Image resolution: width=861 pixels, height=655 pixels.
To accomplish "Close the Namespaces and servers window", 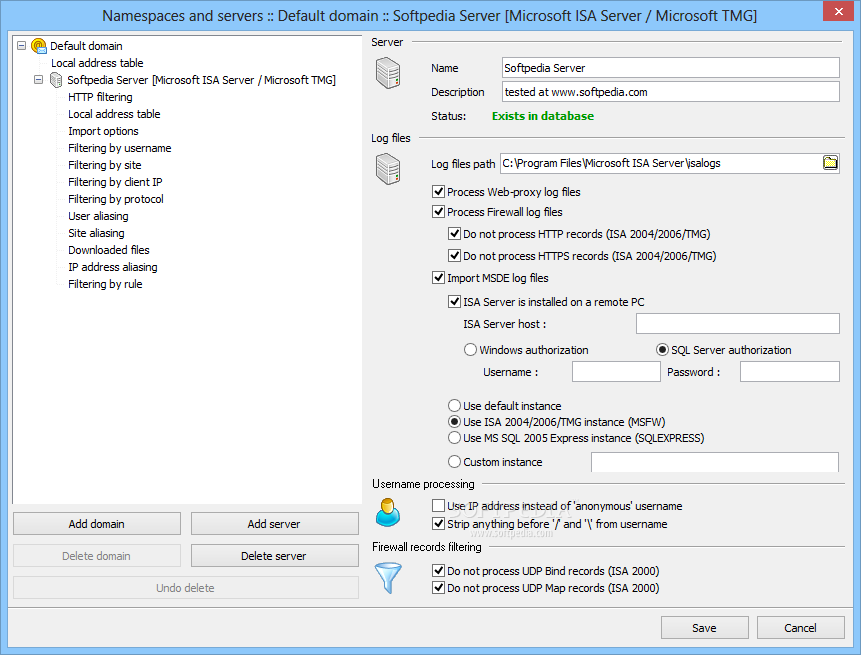I will [838, 11].
